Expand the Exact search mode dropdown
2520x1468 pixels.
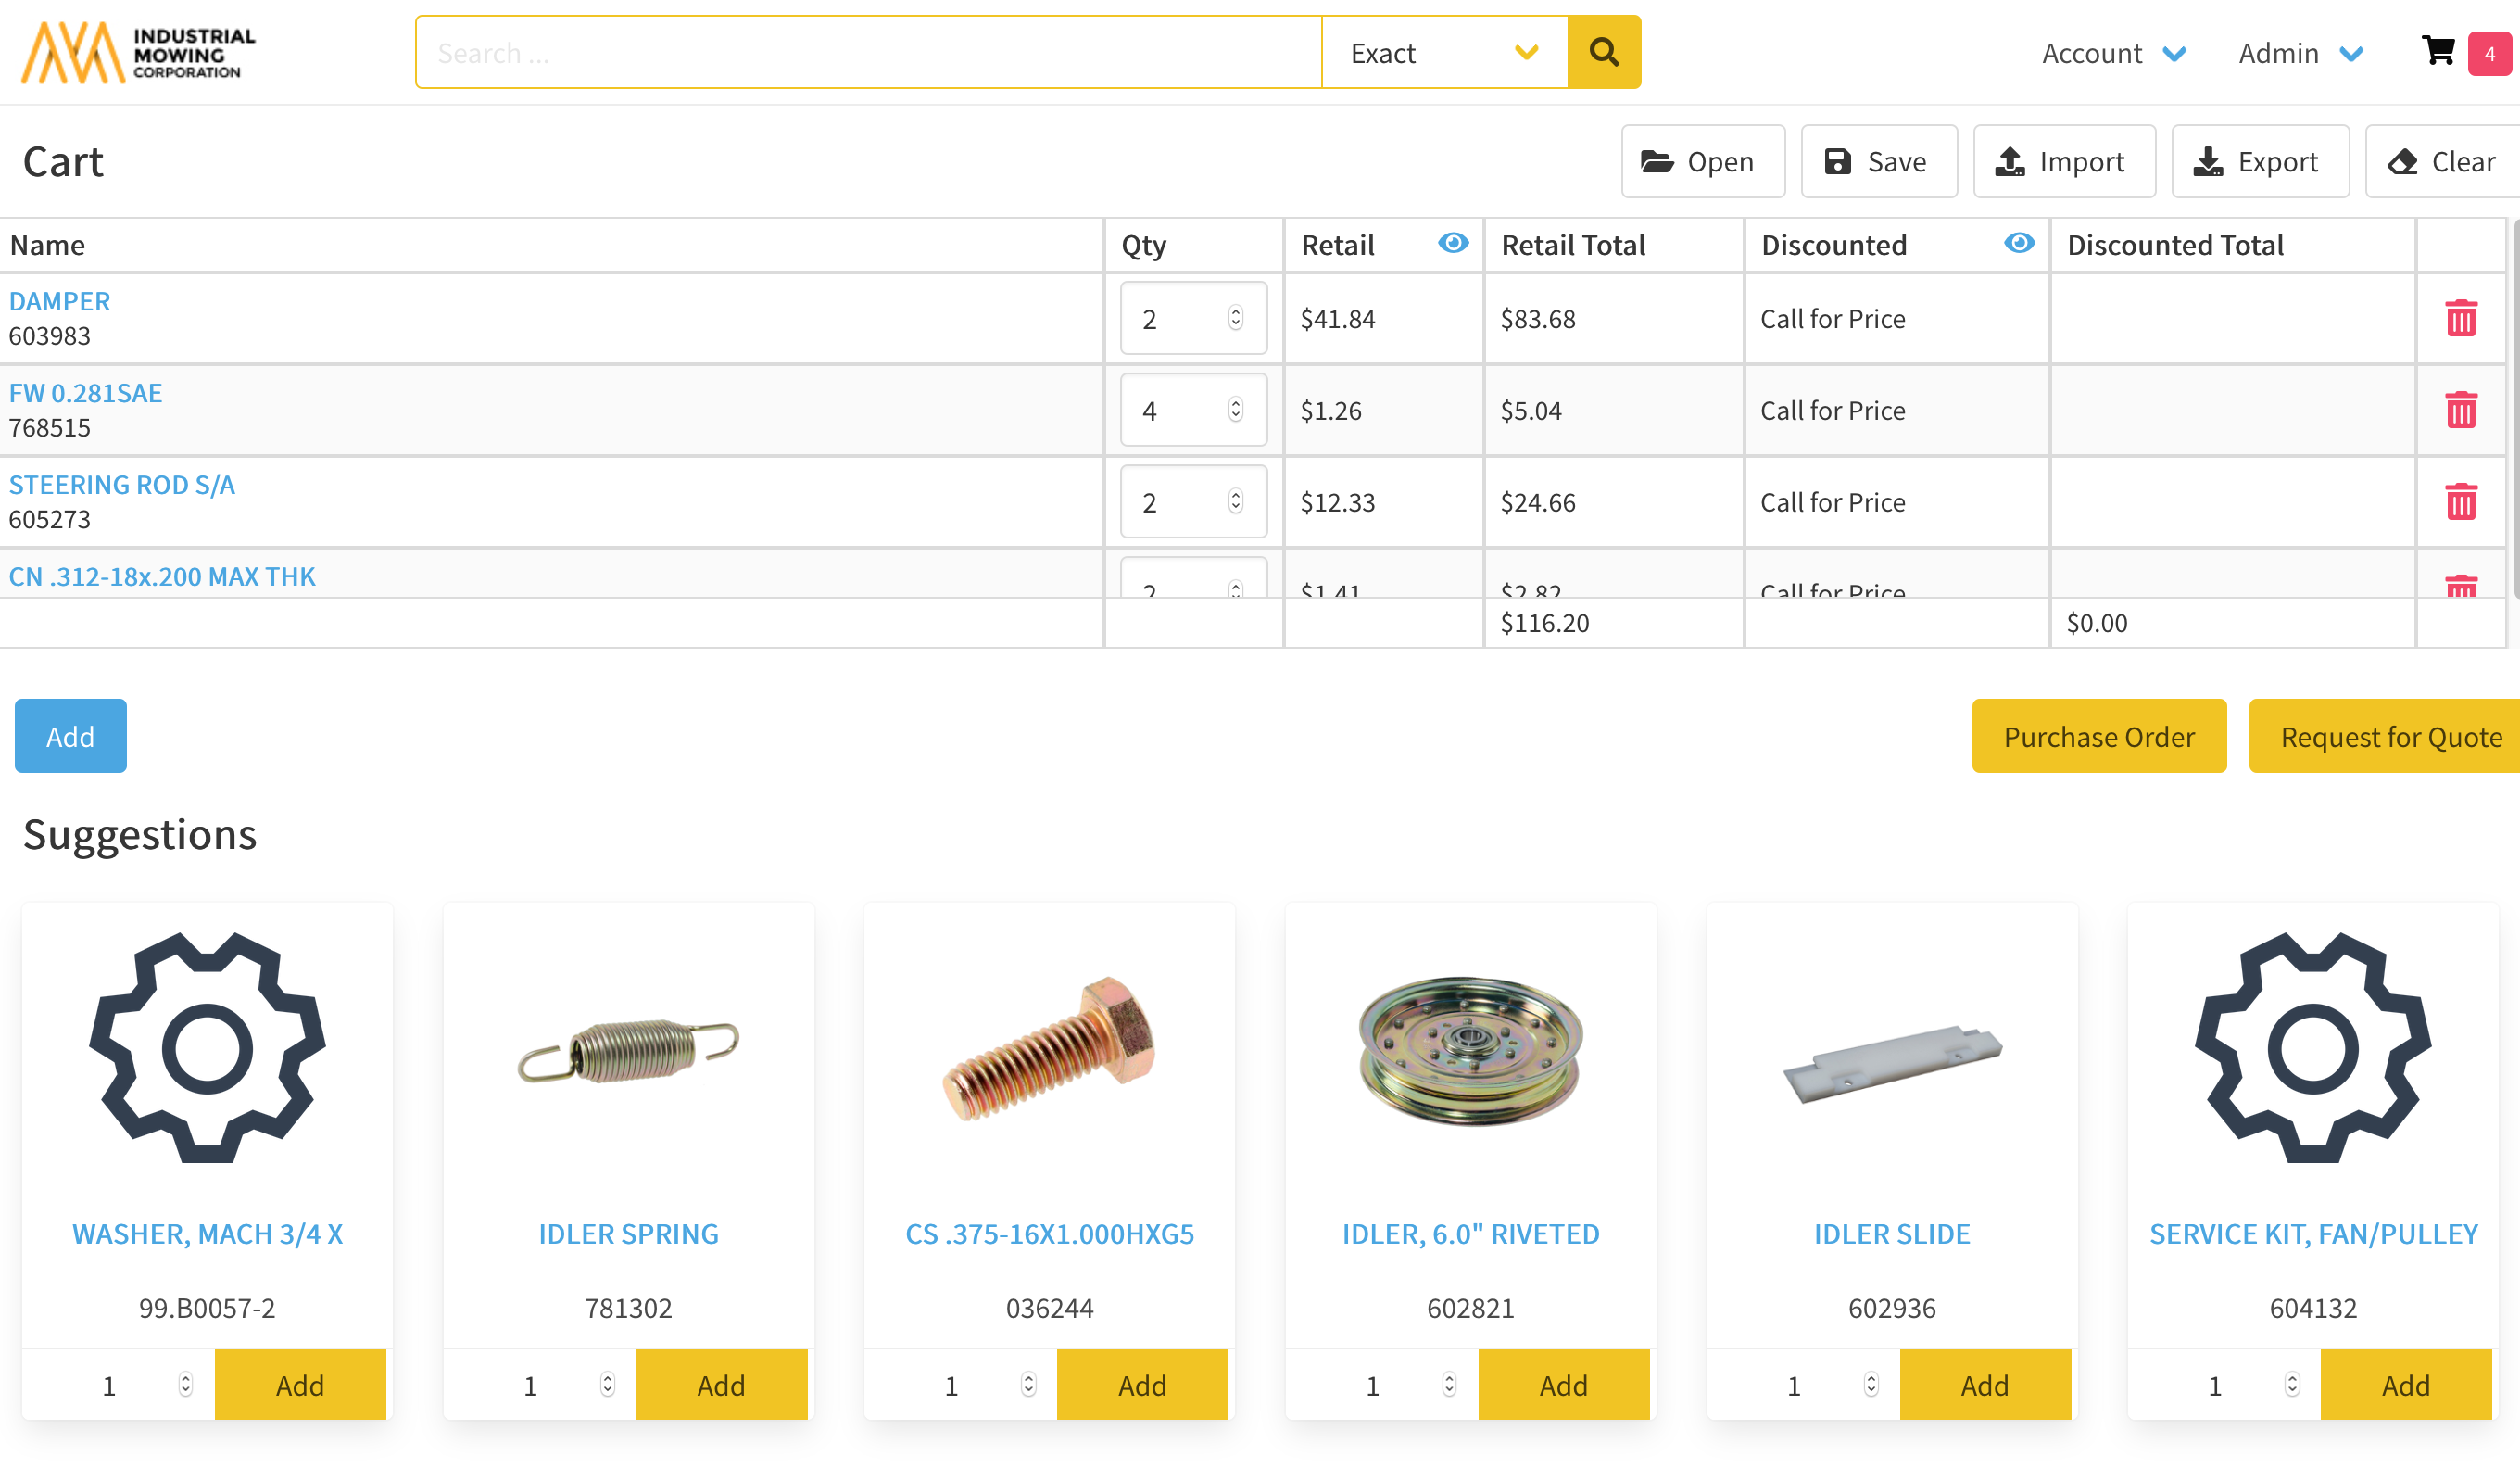click(1443, 52)
